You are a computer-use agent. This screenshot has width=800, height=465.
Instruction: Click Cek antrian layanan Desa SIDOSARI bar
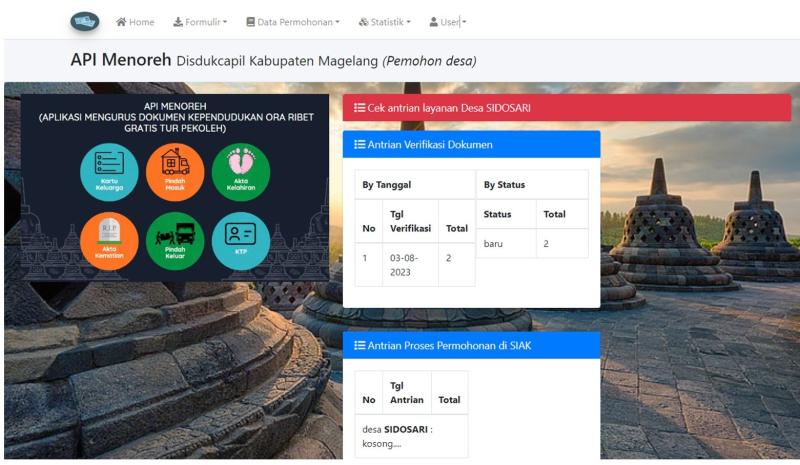566,108
